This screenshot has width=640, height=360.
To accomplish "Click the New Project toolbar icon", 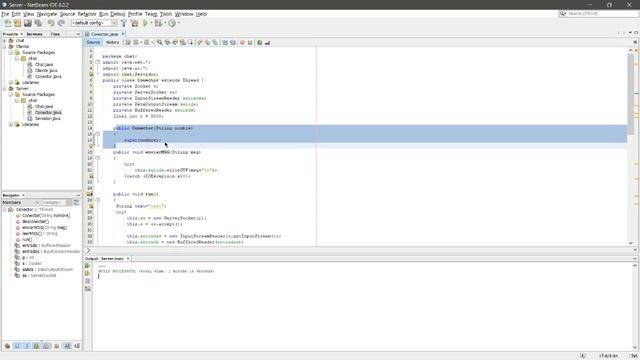I will click(x=18, y=23).
